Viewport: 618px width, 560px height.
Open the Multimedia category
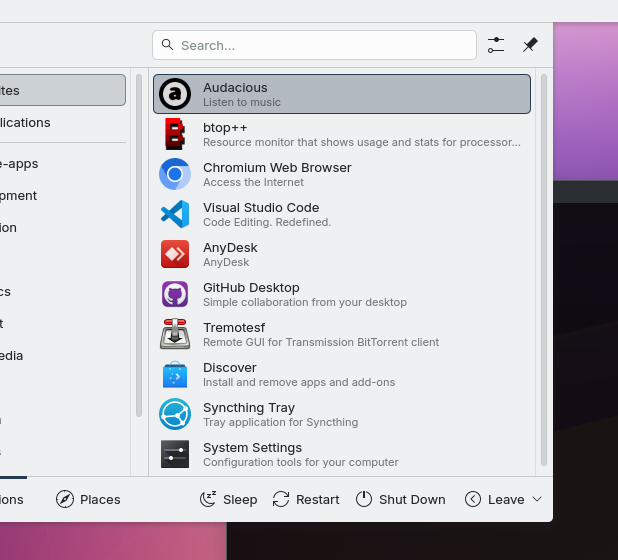coord(63,355)
